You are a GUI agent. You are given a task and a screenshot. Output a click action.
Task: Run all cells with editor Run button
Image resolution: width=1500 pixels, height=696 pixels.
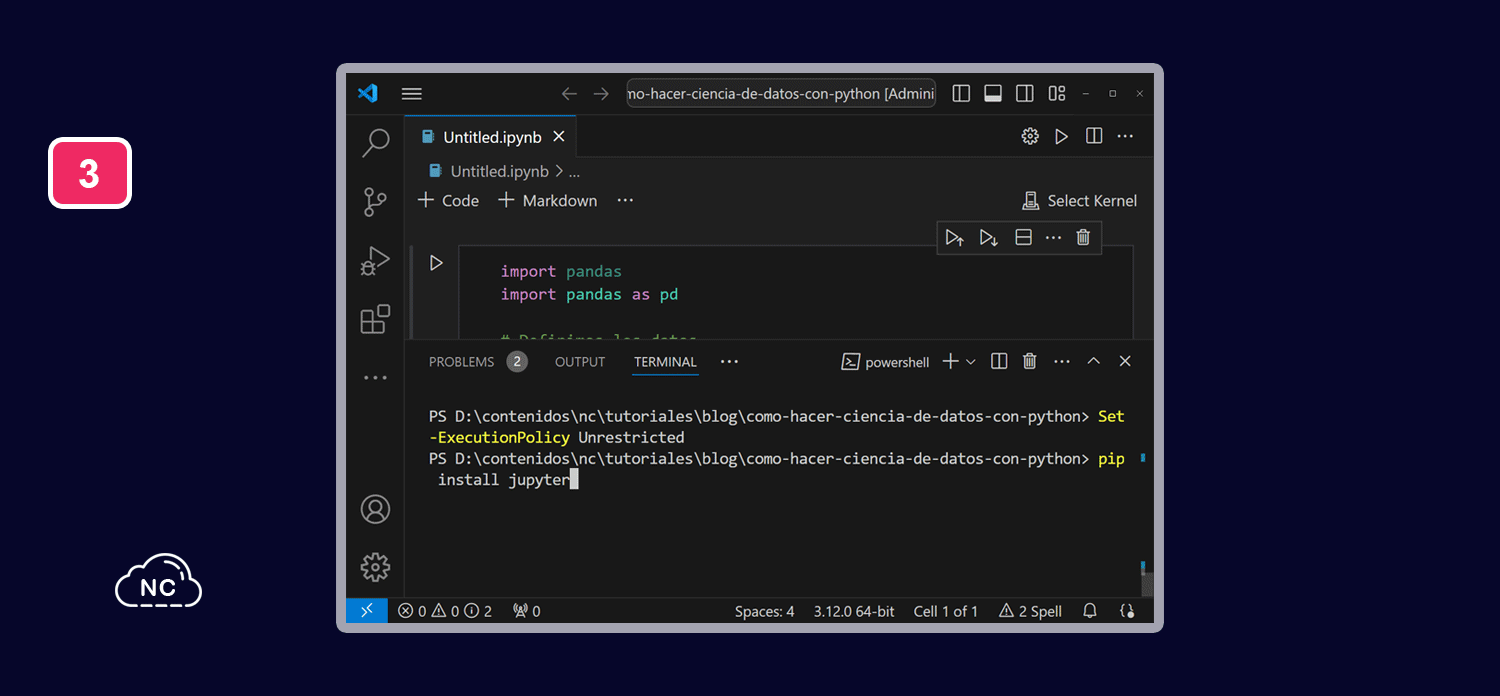coord(1062,136)
